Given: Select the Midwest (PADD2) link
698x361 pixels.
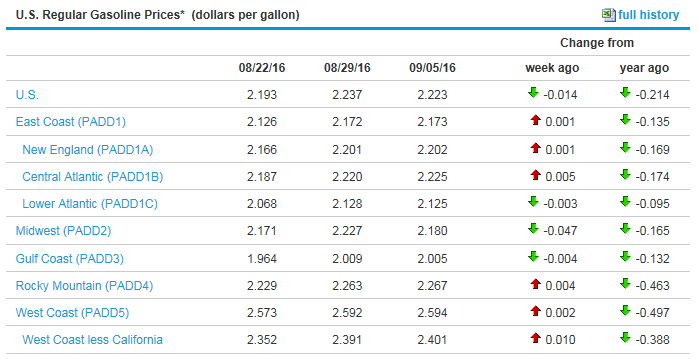Looking at the screenshot, I should [63, 231].
